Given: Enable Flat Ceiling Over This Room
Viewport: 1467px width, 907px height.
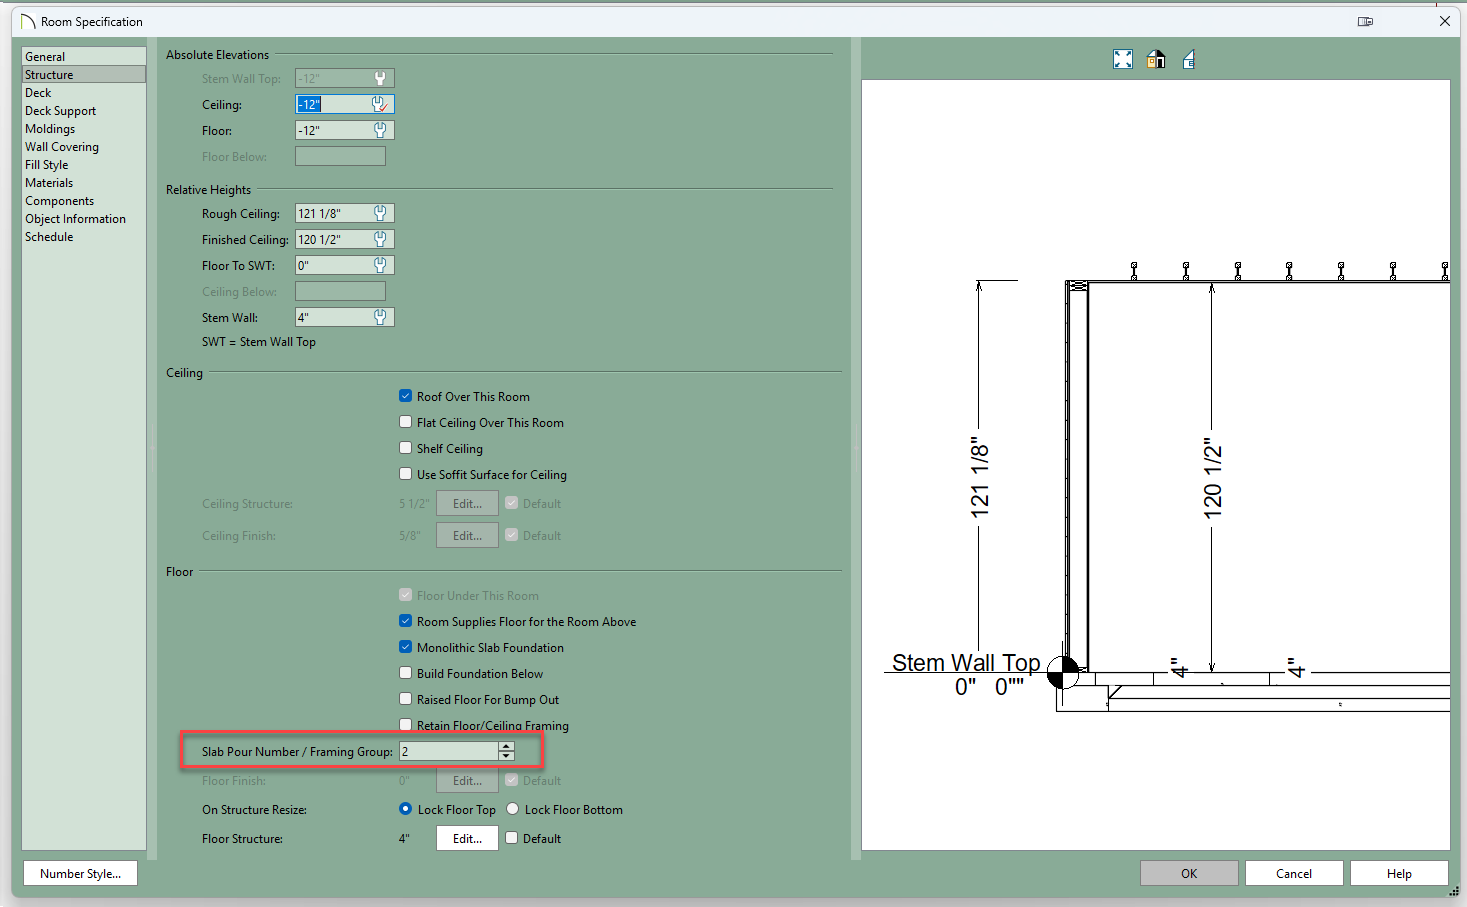Looking at the screenshot, I should pos(406,422).
